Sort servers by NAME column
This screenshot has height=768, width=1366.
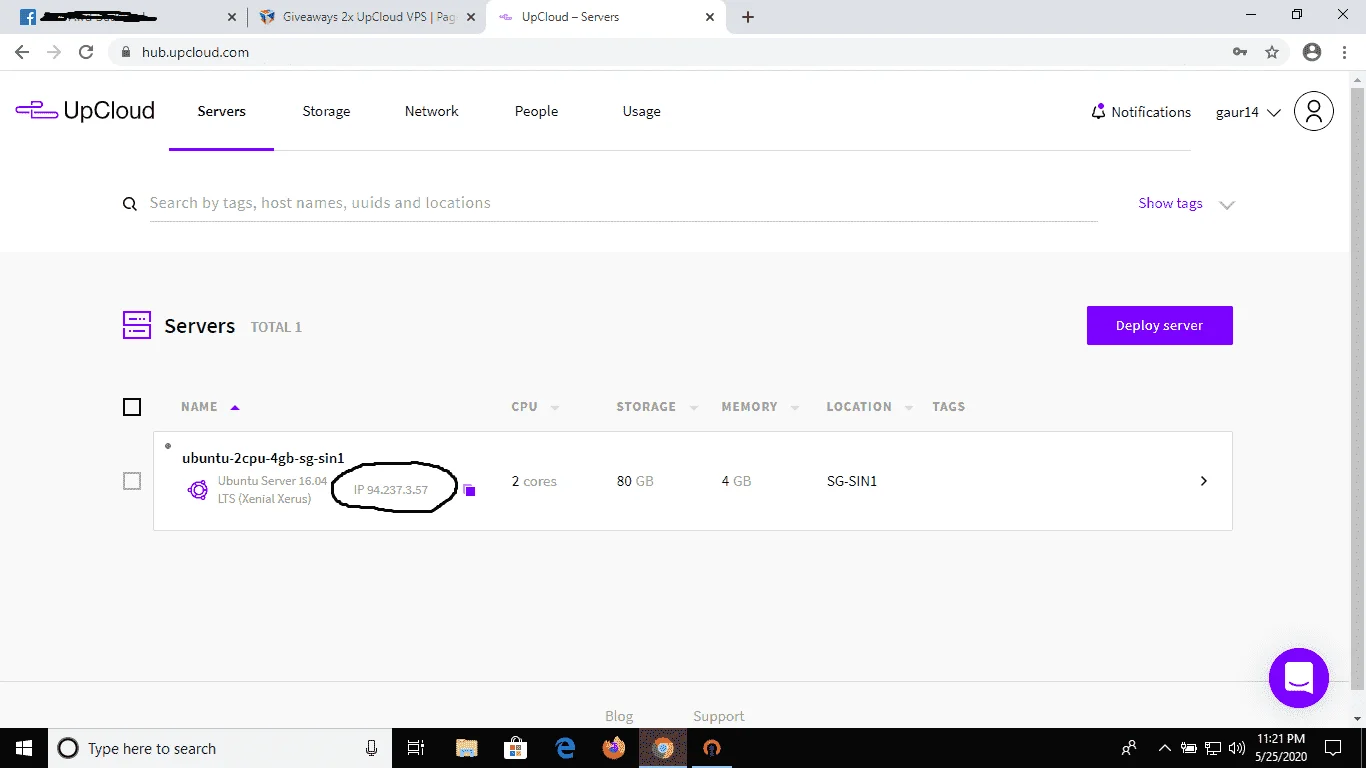(x=210, y=407)
